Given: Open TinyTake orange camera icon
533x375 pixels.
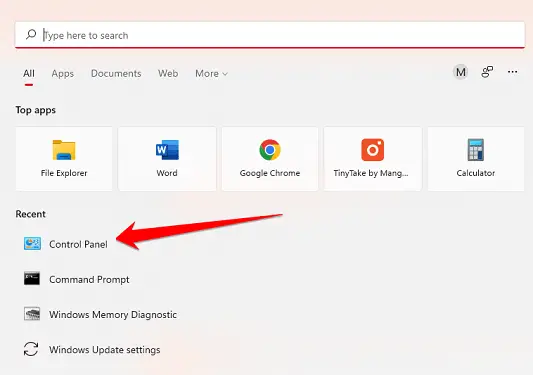Looking at the screenshot, I should [373, 150].
